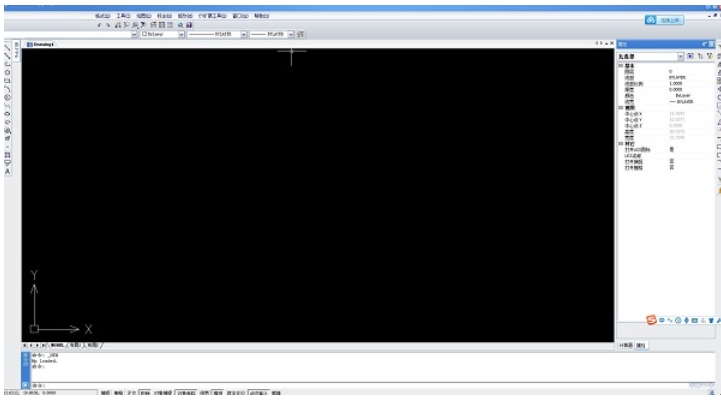Click the Undo arrow in top toolbar
This screenshot has width=721, height=400.
[99, 25]
